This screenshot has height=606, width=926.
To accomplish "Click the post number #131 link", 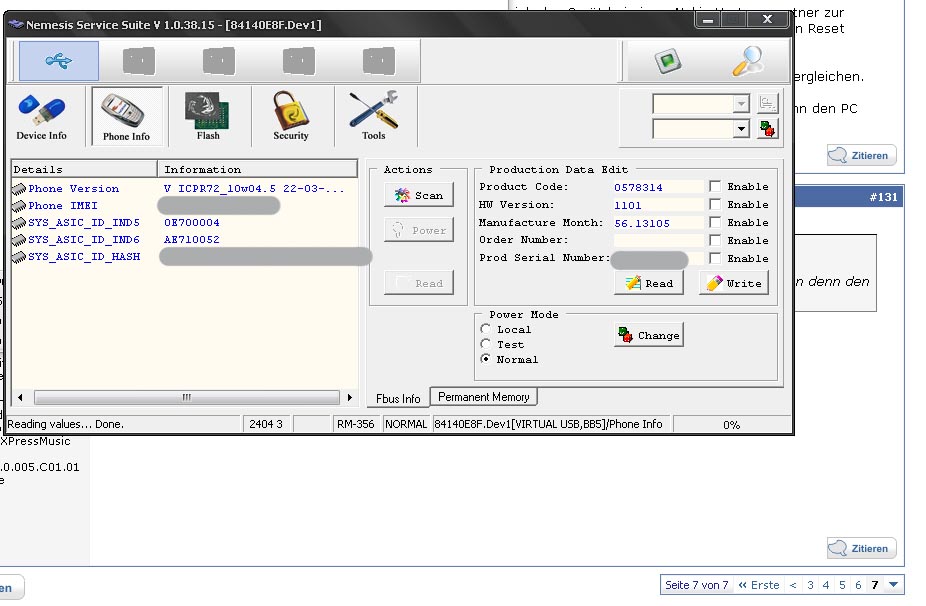I will [883, 197].
